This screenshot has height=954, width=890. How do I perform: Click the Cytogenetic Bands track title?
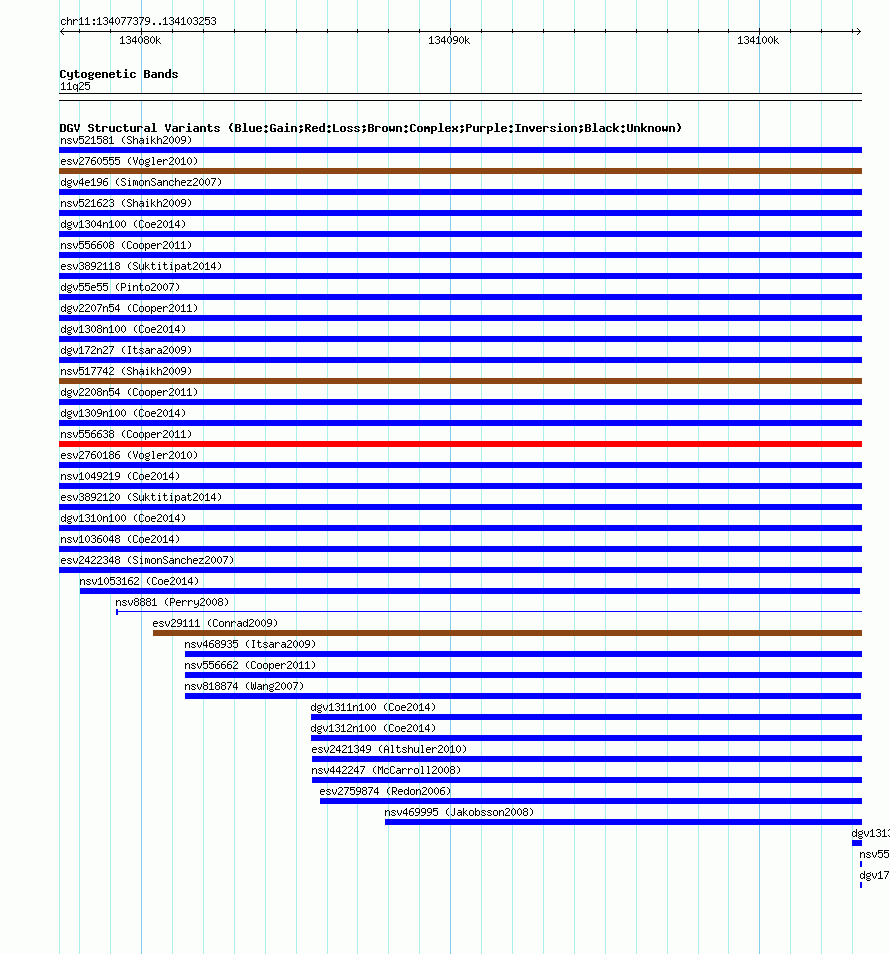click(119, 74)
